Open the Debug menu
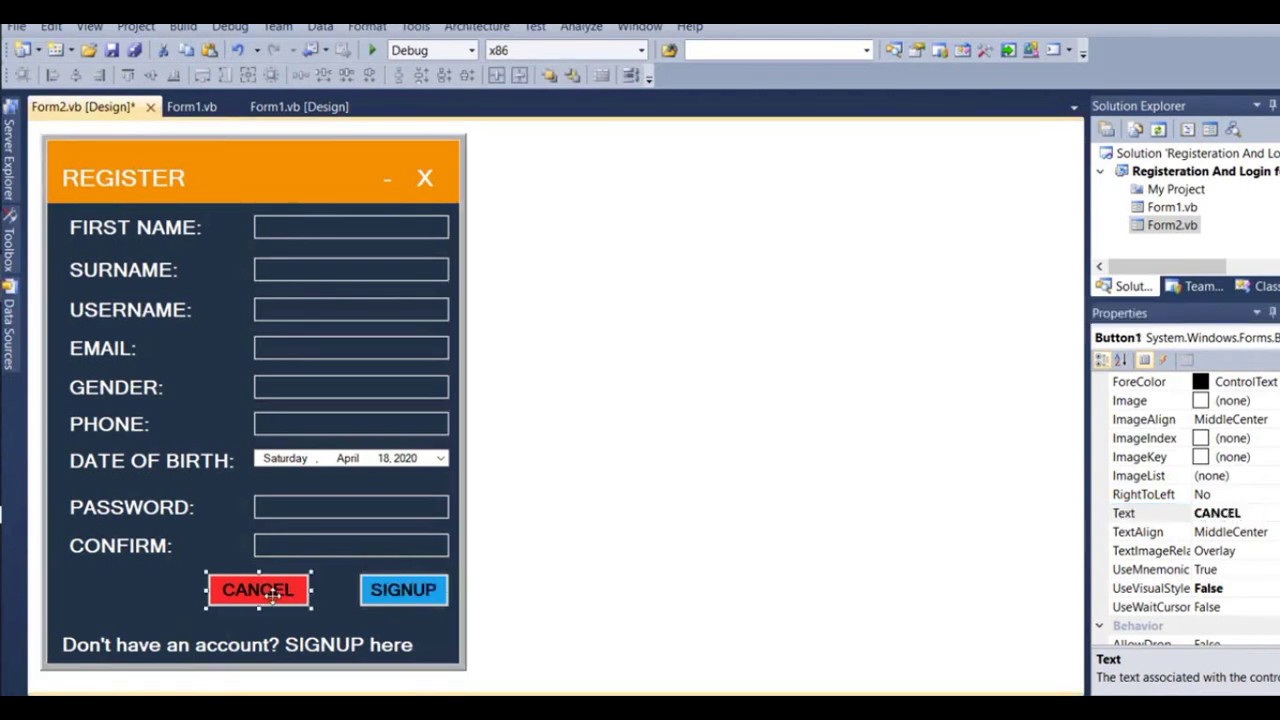Screen dimensions: 1280x720 pyautogui.click(x=230, y=25)
